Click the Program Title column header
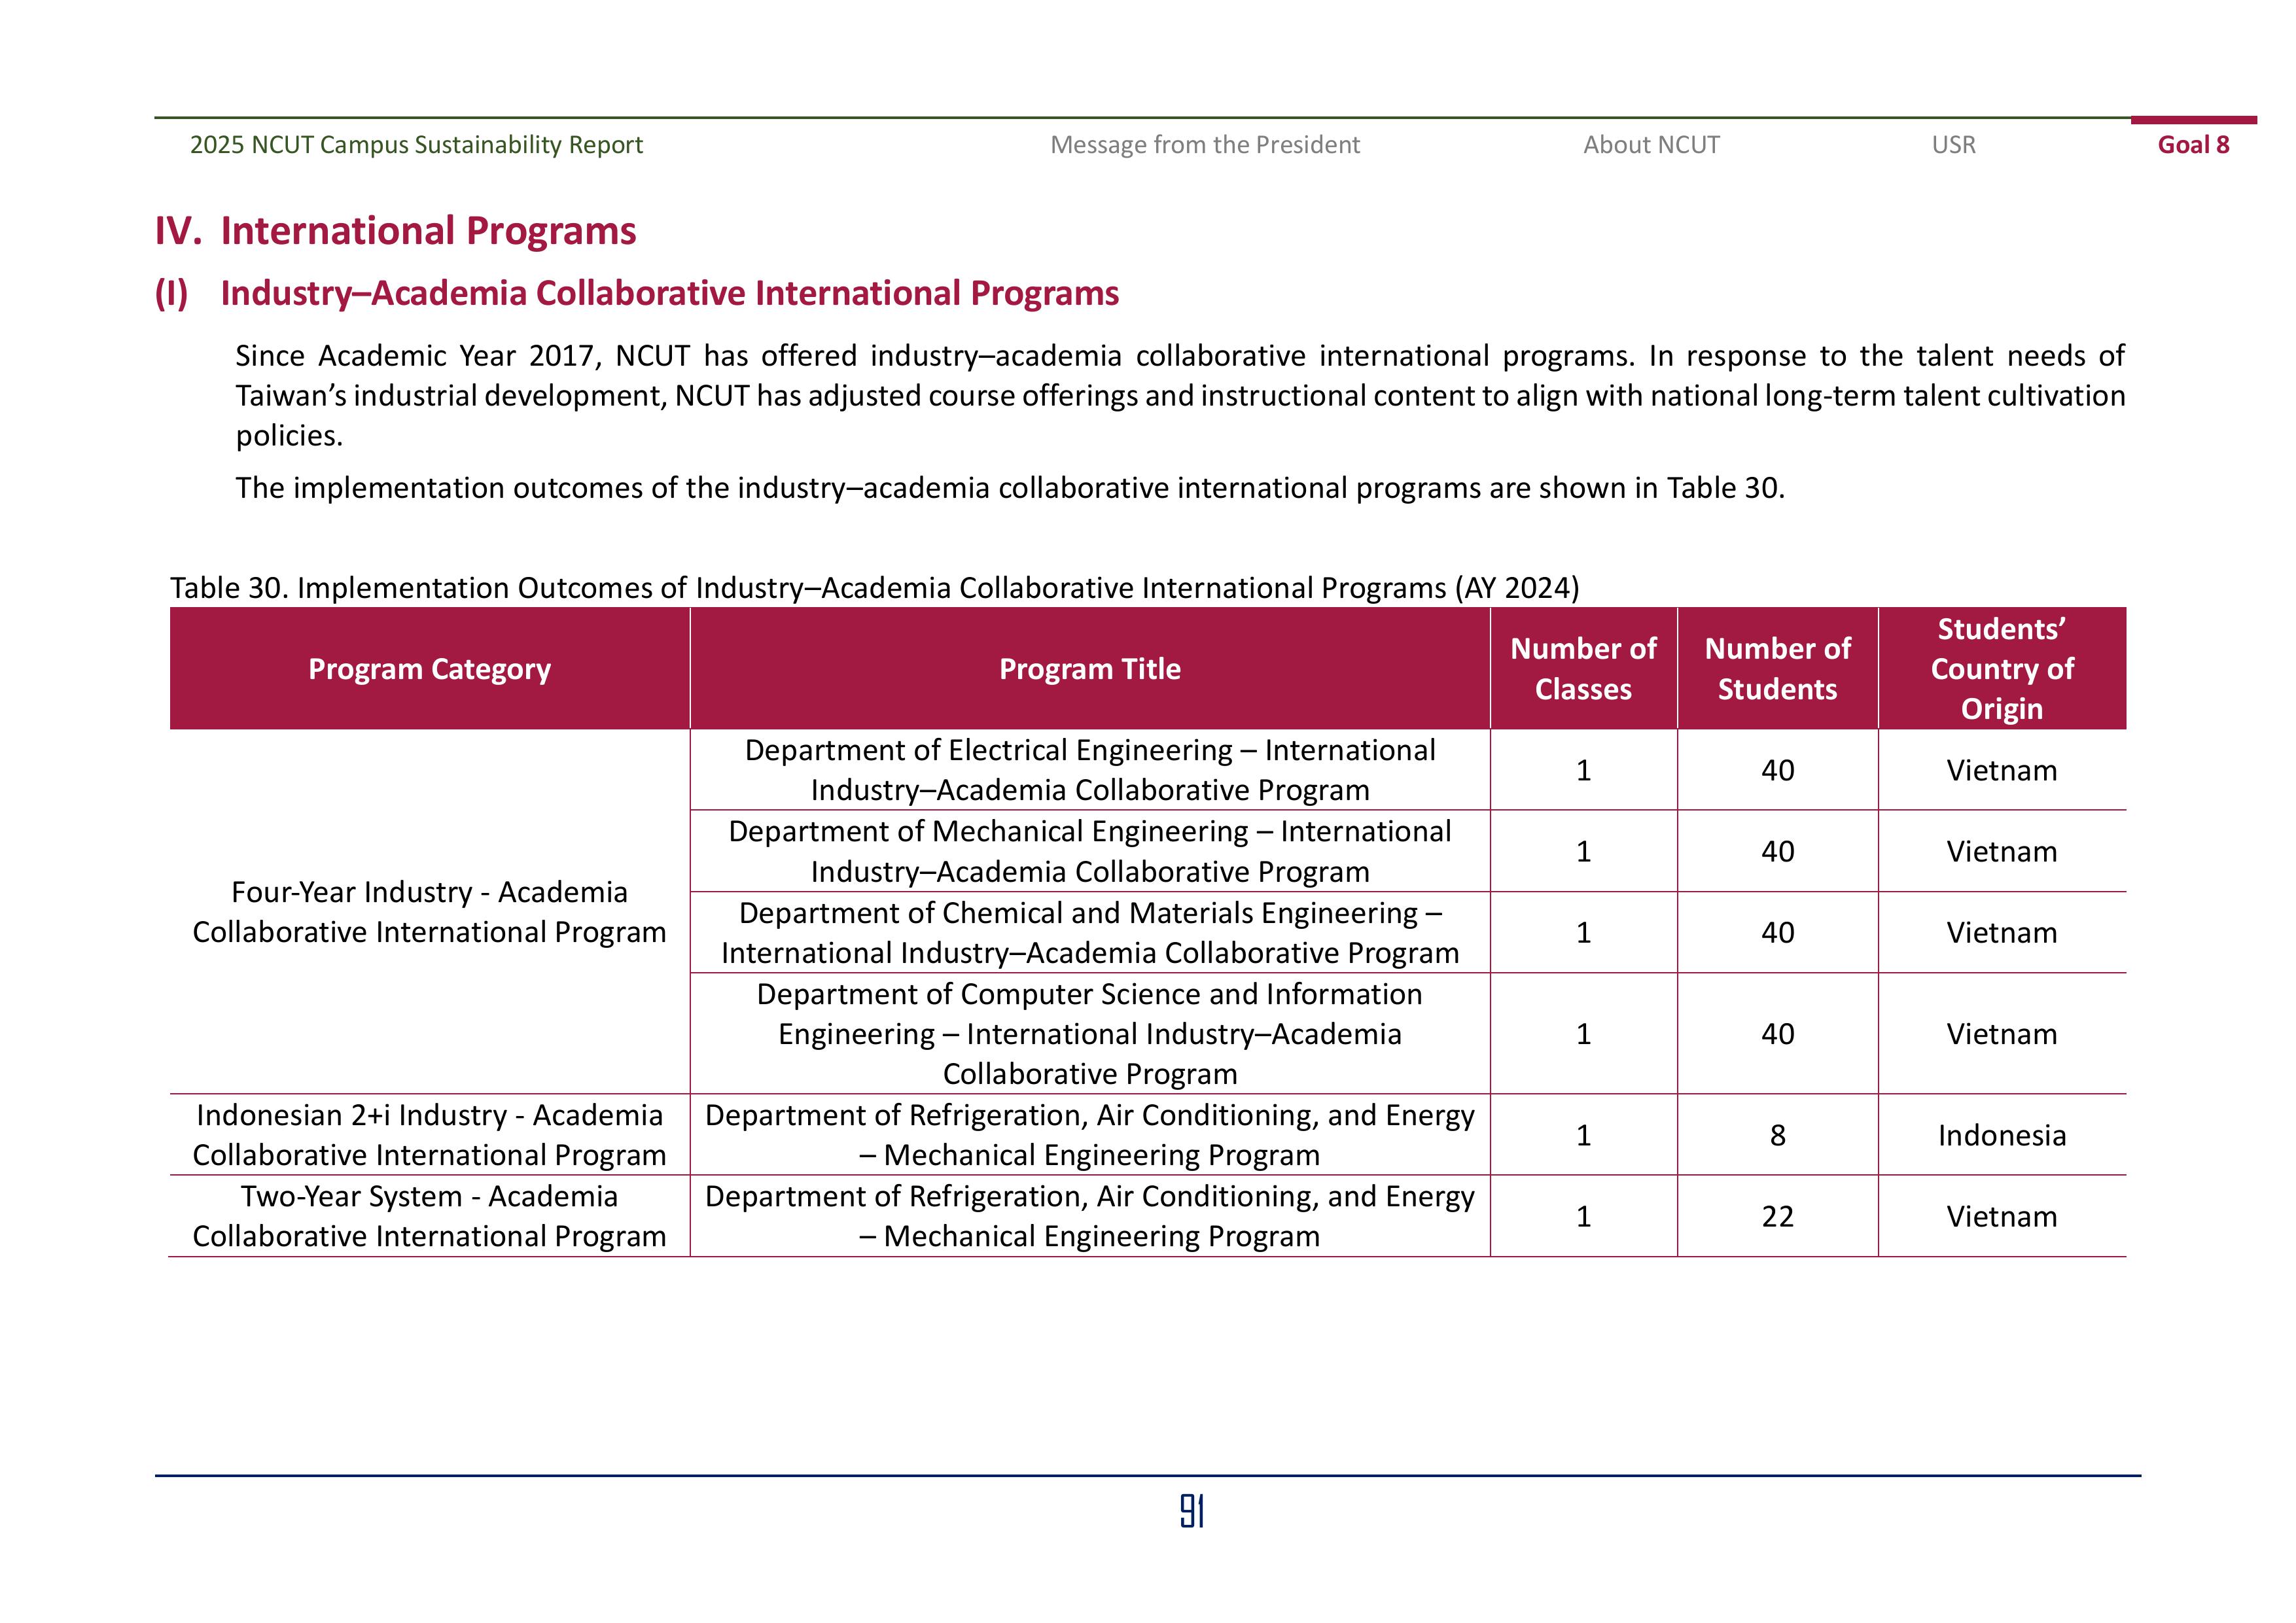 1089,669
